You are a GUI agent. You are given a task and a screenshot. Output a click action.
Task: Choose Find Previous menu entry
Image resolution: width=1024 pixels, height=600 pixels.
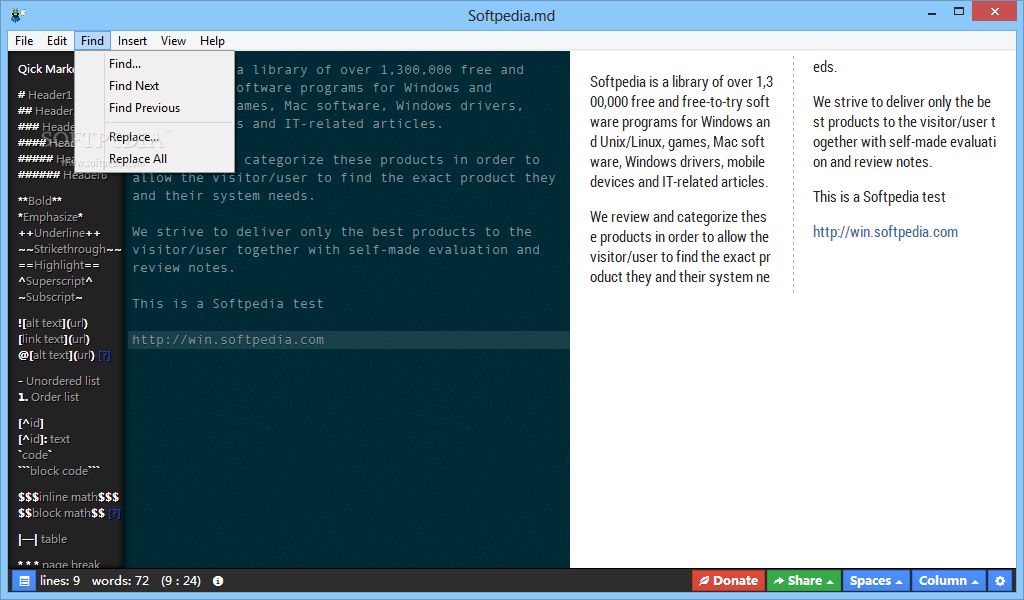(x=155, y=108)
